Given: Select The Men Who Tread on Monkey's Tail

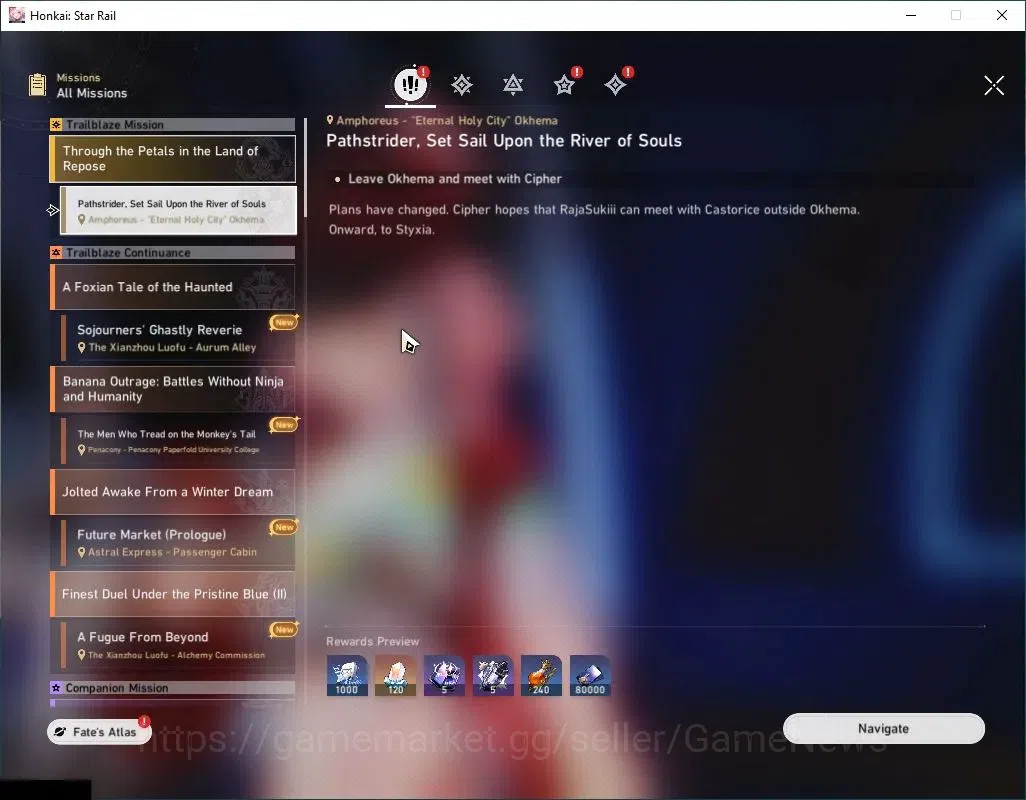Looking at the screenshot, I should coord(178,440).
